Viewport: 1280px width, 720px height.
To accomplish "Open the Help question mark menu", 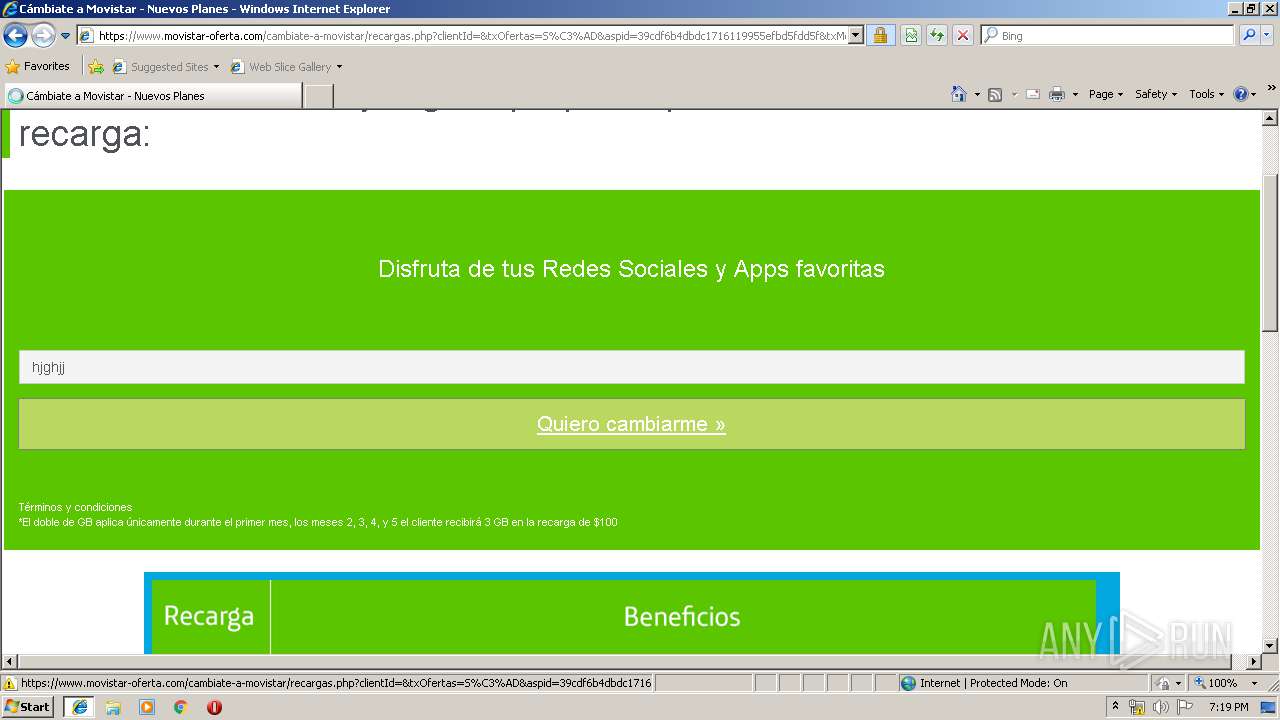I will coord(1245,94).
